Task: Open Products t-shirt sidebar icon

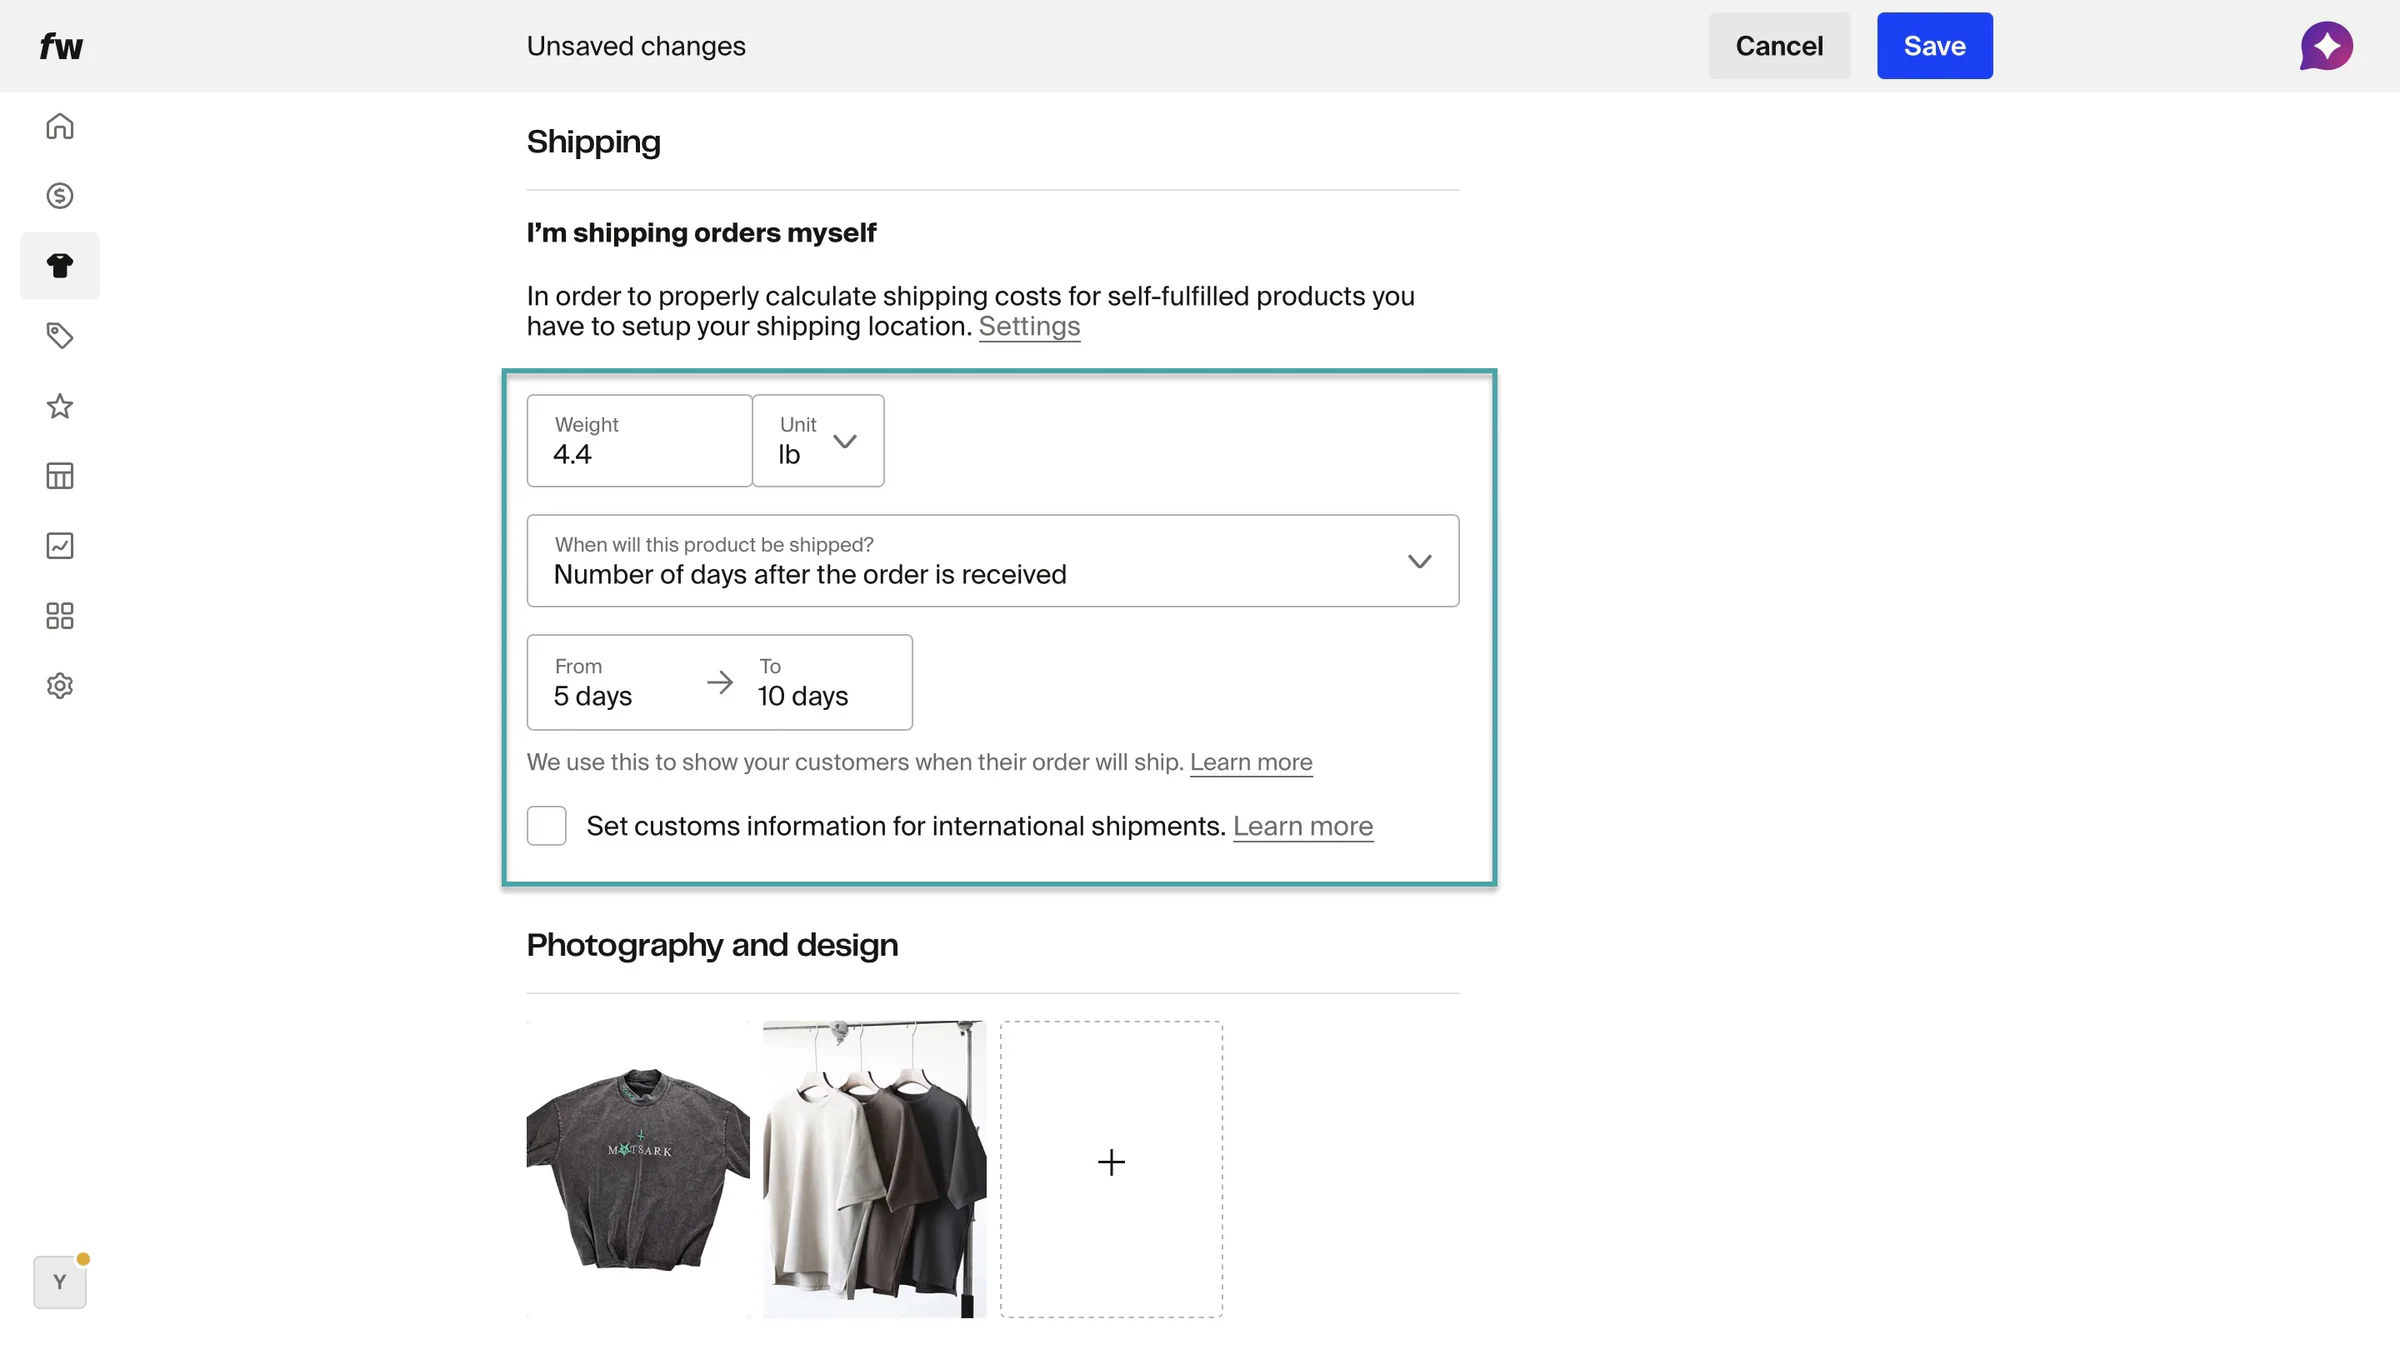Action: click(60, 266)
